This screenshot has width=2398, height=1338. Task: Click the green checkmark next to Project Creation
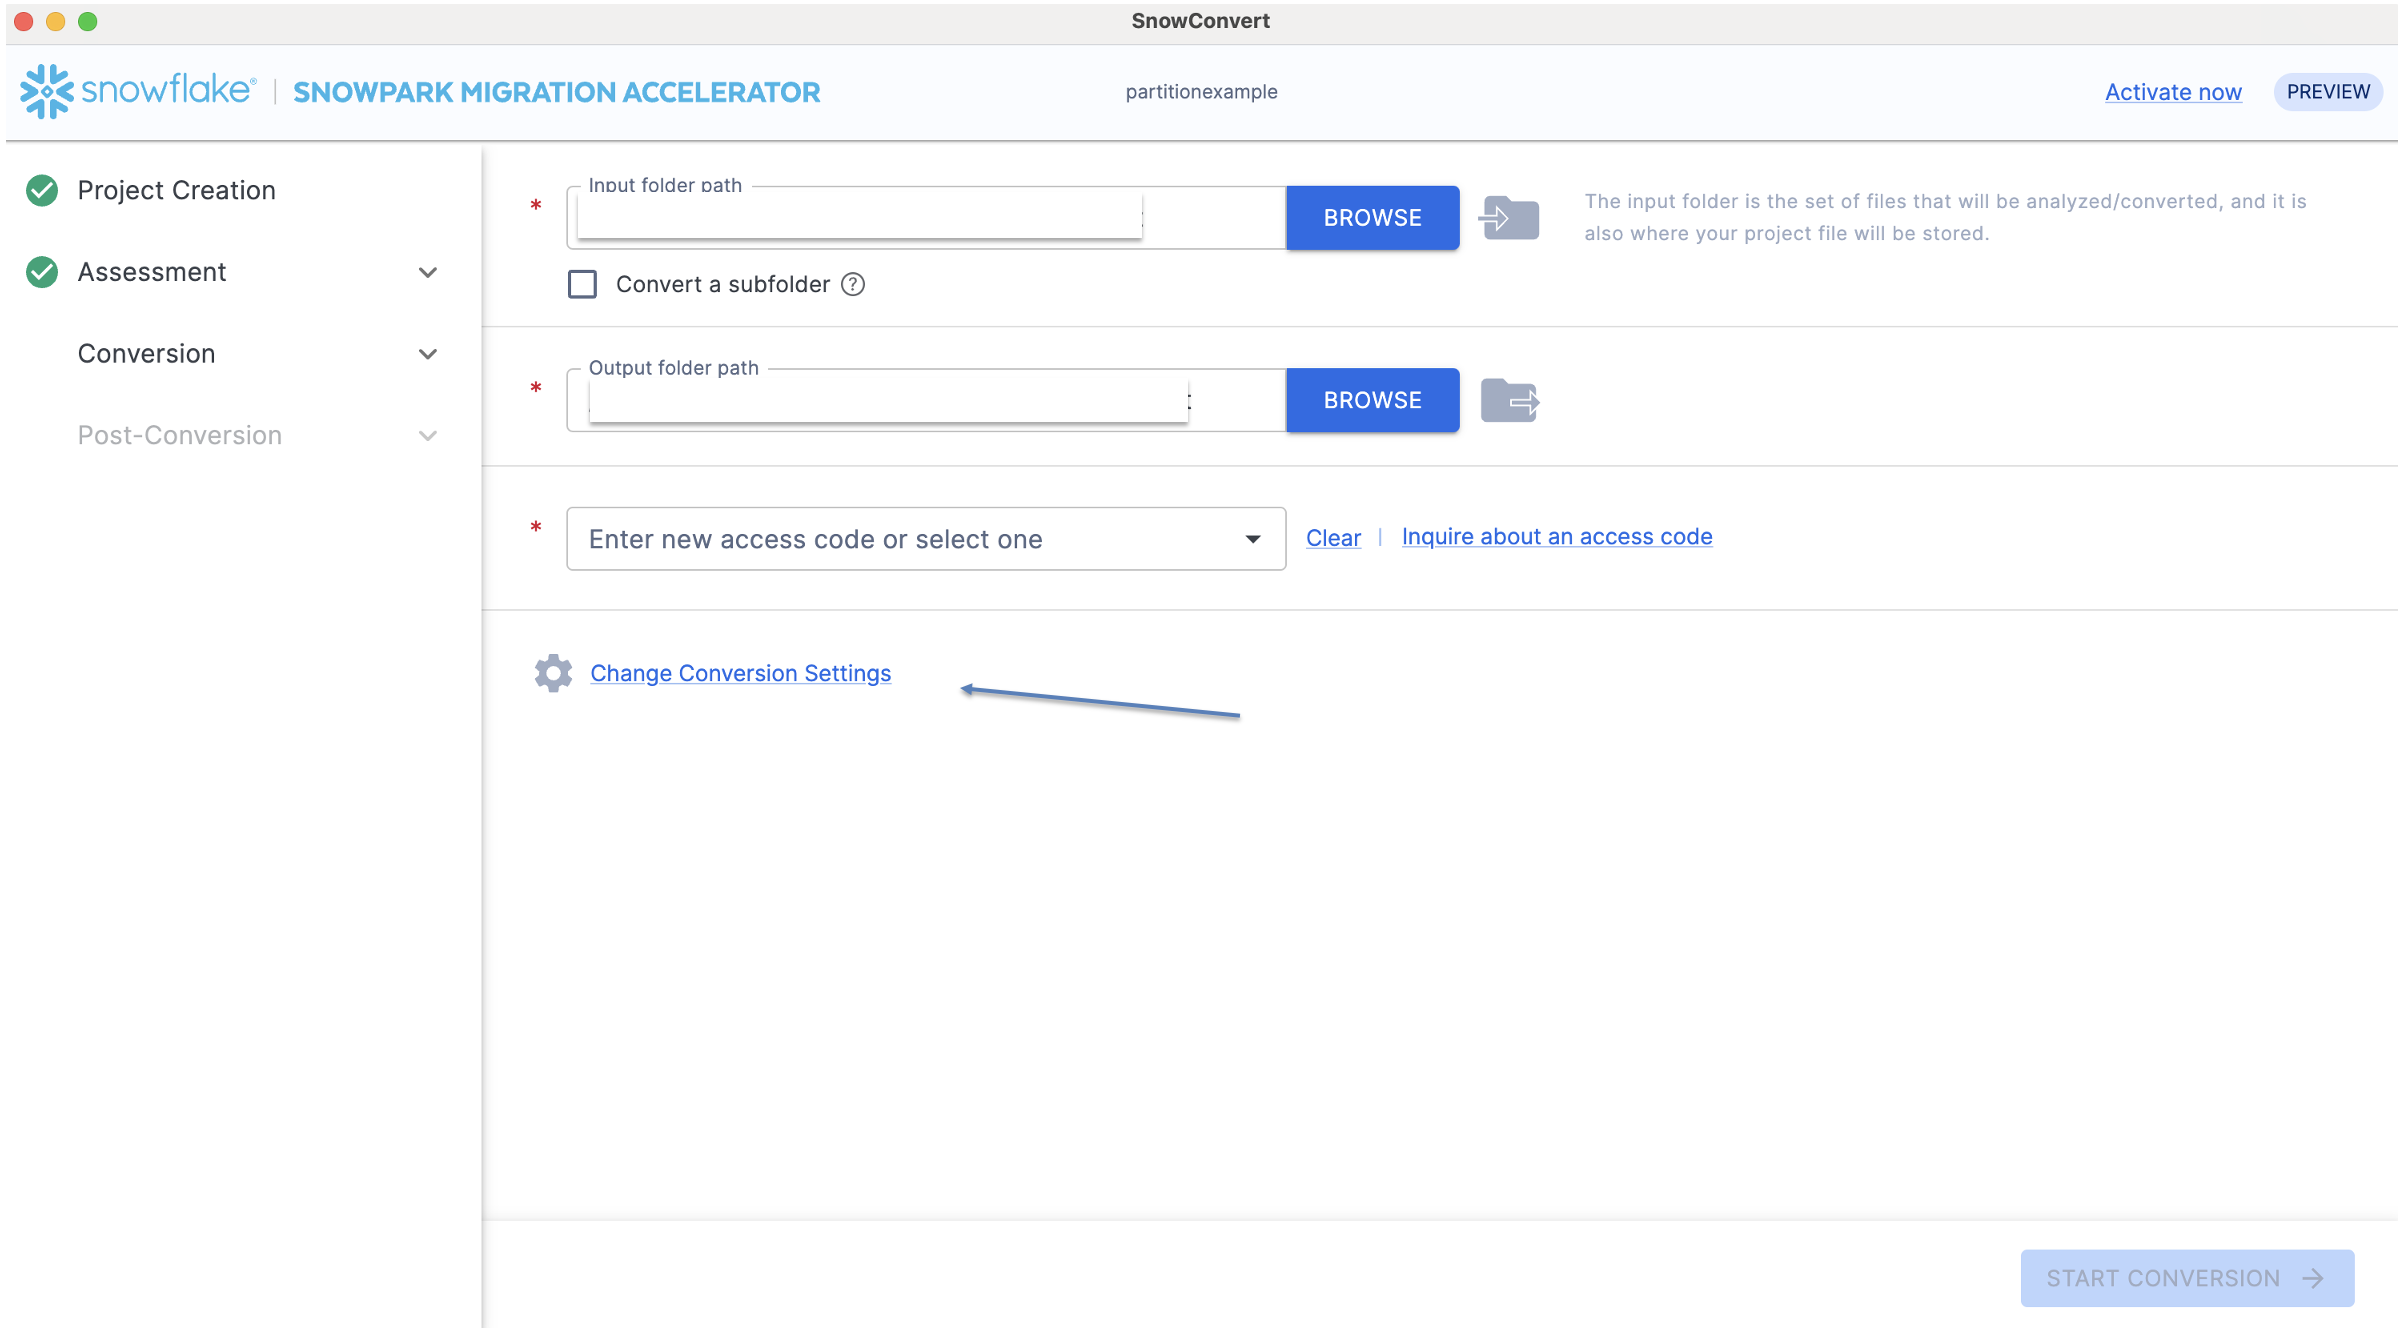pos(41,189)
